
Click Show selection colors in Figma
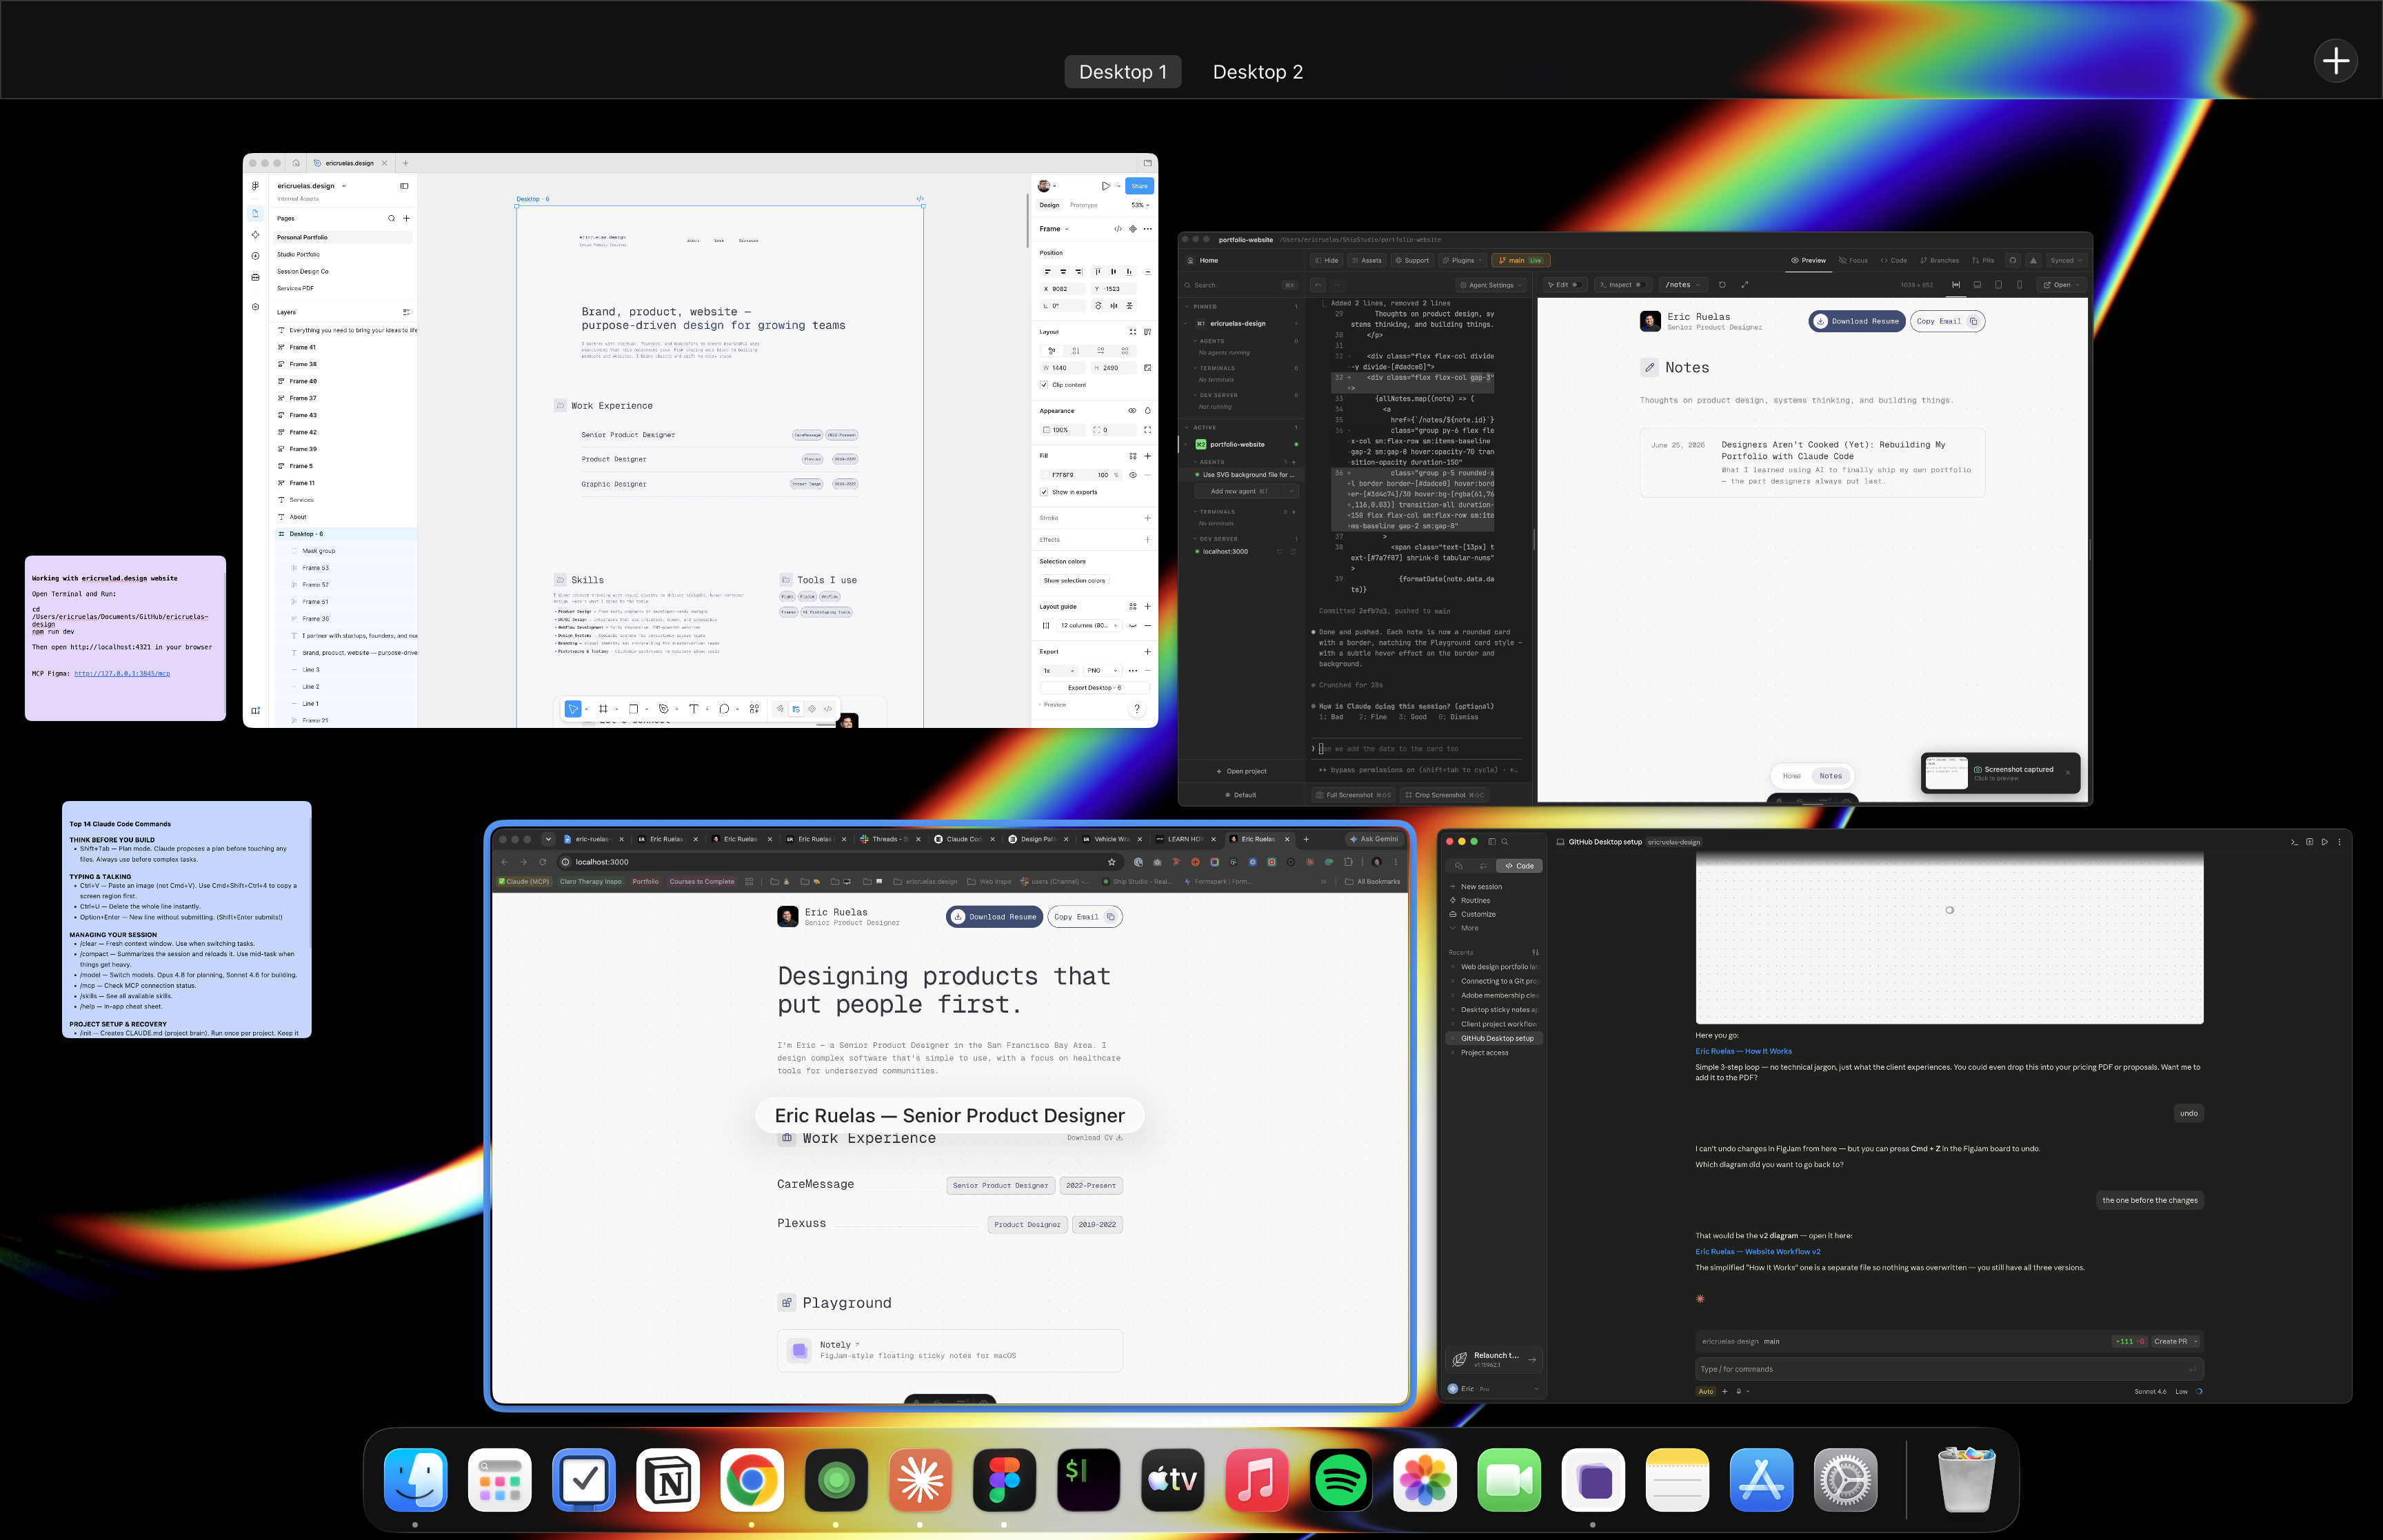(x=1074, y=581)
